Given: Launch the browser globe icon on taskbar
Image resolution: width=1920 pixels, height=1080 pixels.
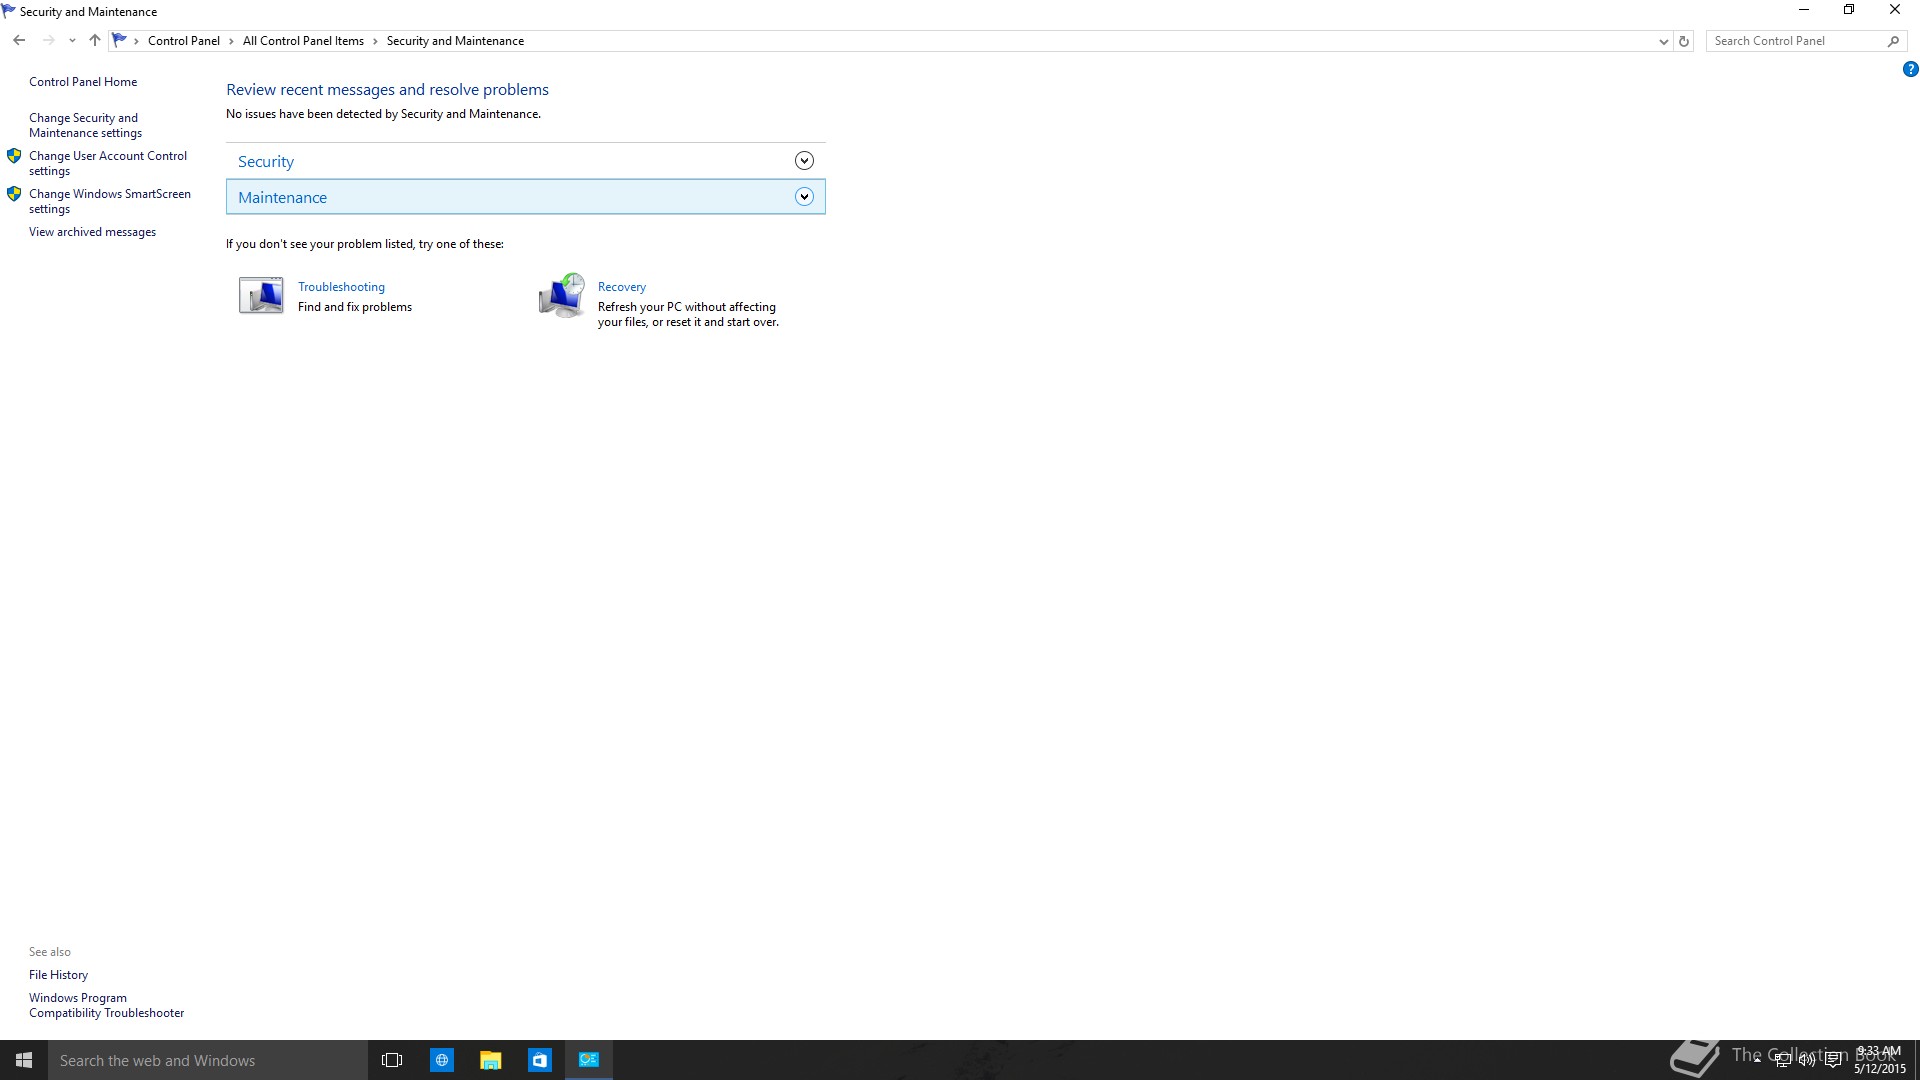Looking at the screenshot, I should tap(441, 1060).
